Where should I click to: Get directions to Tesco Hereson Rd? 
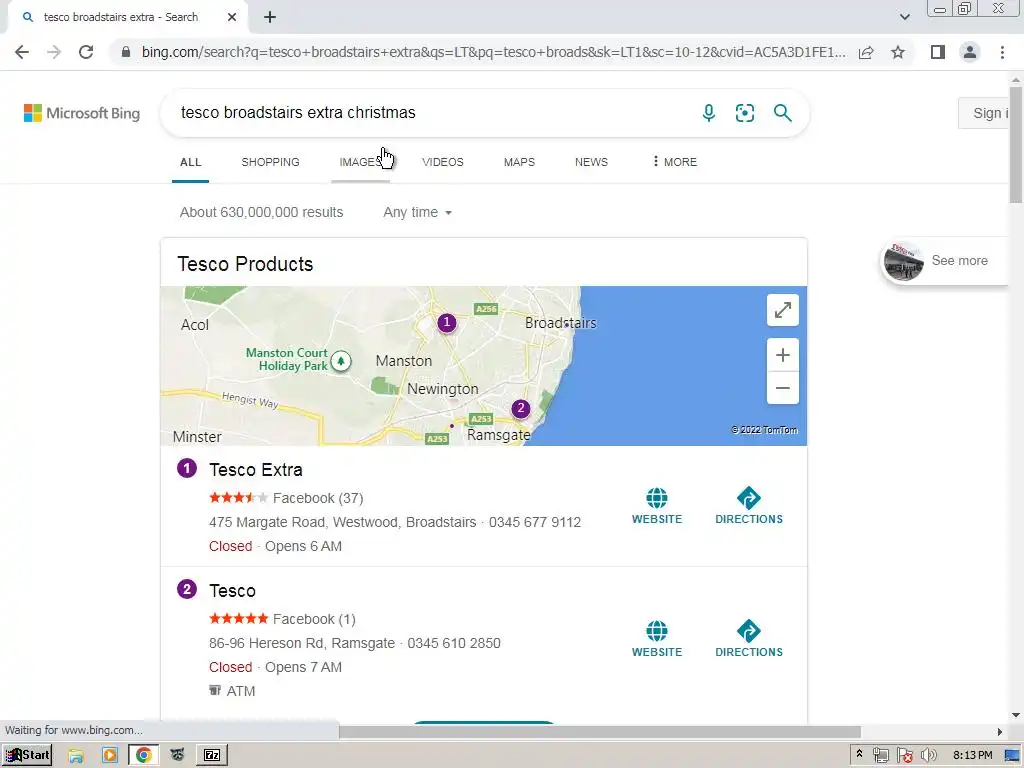[749, 639]
